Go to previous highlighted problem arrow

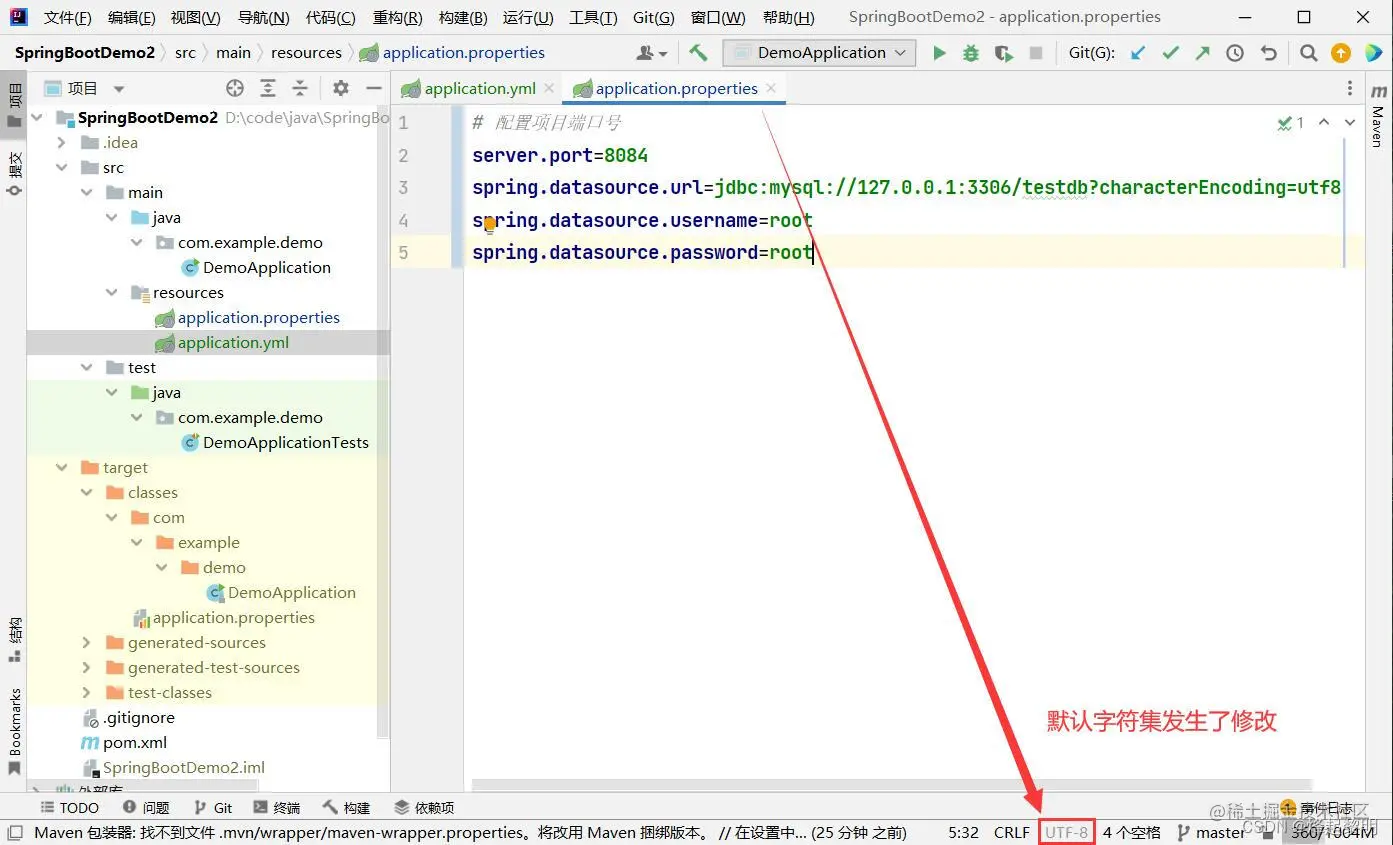[x=1324, y=122]
